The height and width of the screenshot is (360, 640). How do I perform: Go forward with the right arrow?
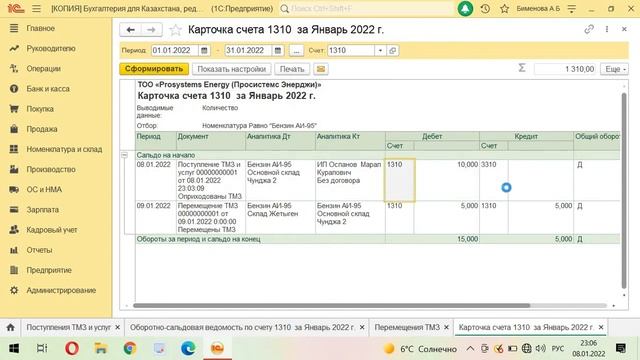(x=151, y=30)
